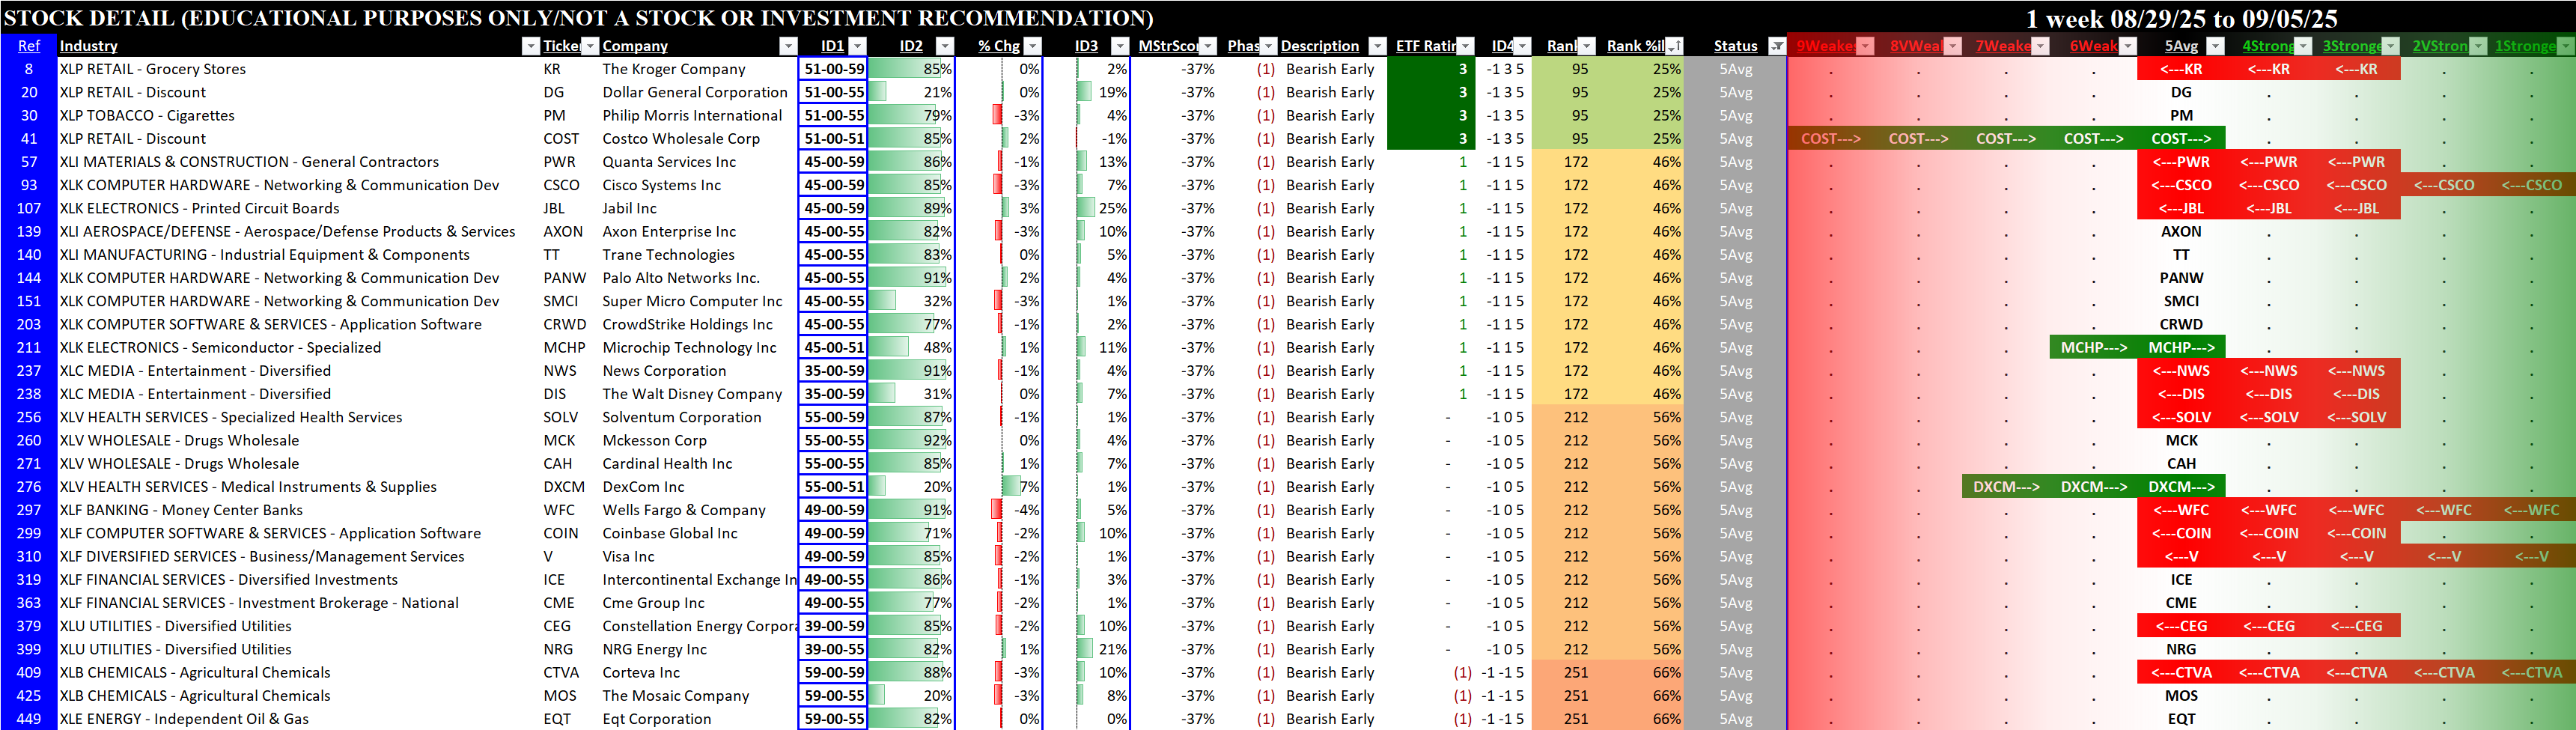2576x730 pixels.
Task: Select Ref number 449 in first column
Action: (29, 719)
